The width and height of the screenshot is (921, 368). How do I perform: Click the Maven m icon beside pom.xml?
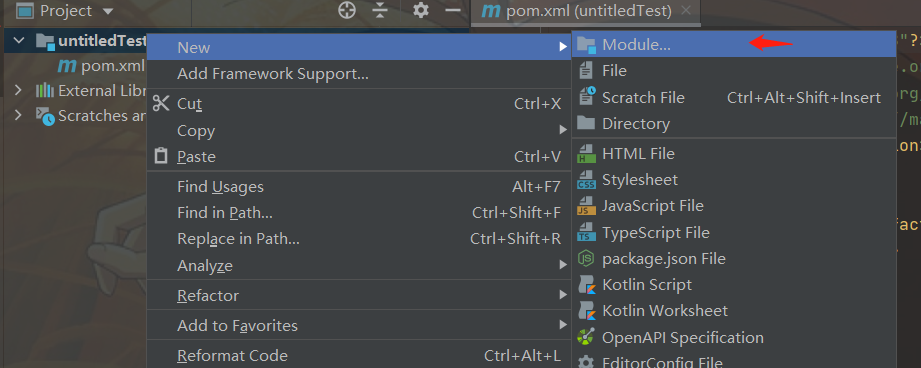click(x=67, y=66)
